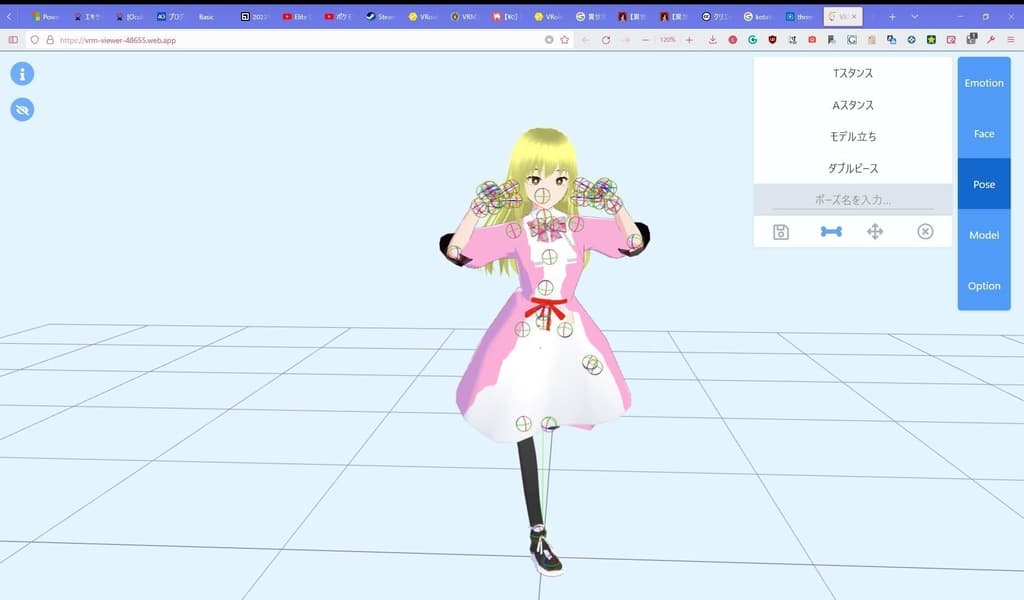Open the red shield ad-blocker extension
This screenshot has width=1024, height=600.
773,40
